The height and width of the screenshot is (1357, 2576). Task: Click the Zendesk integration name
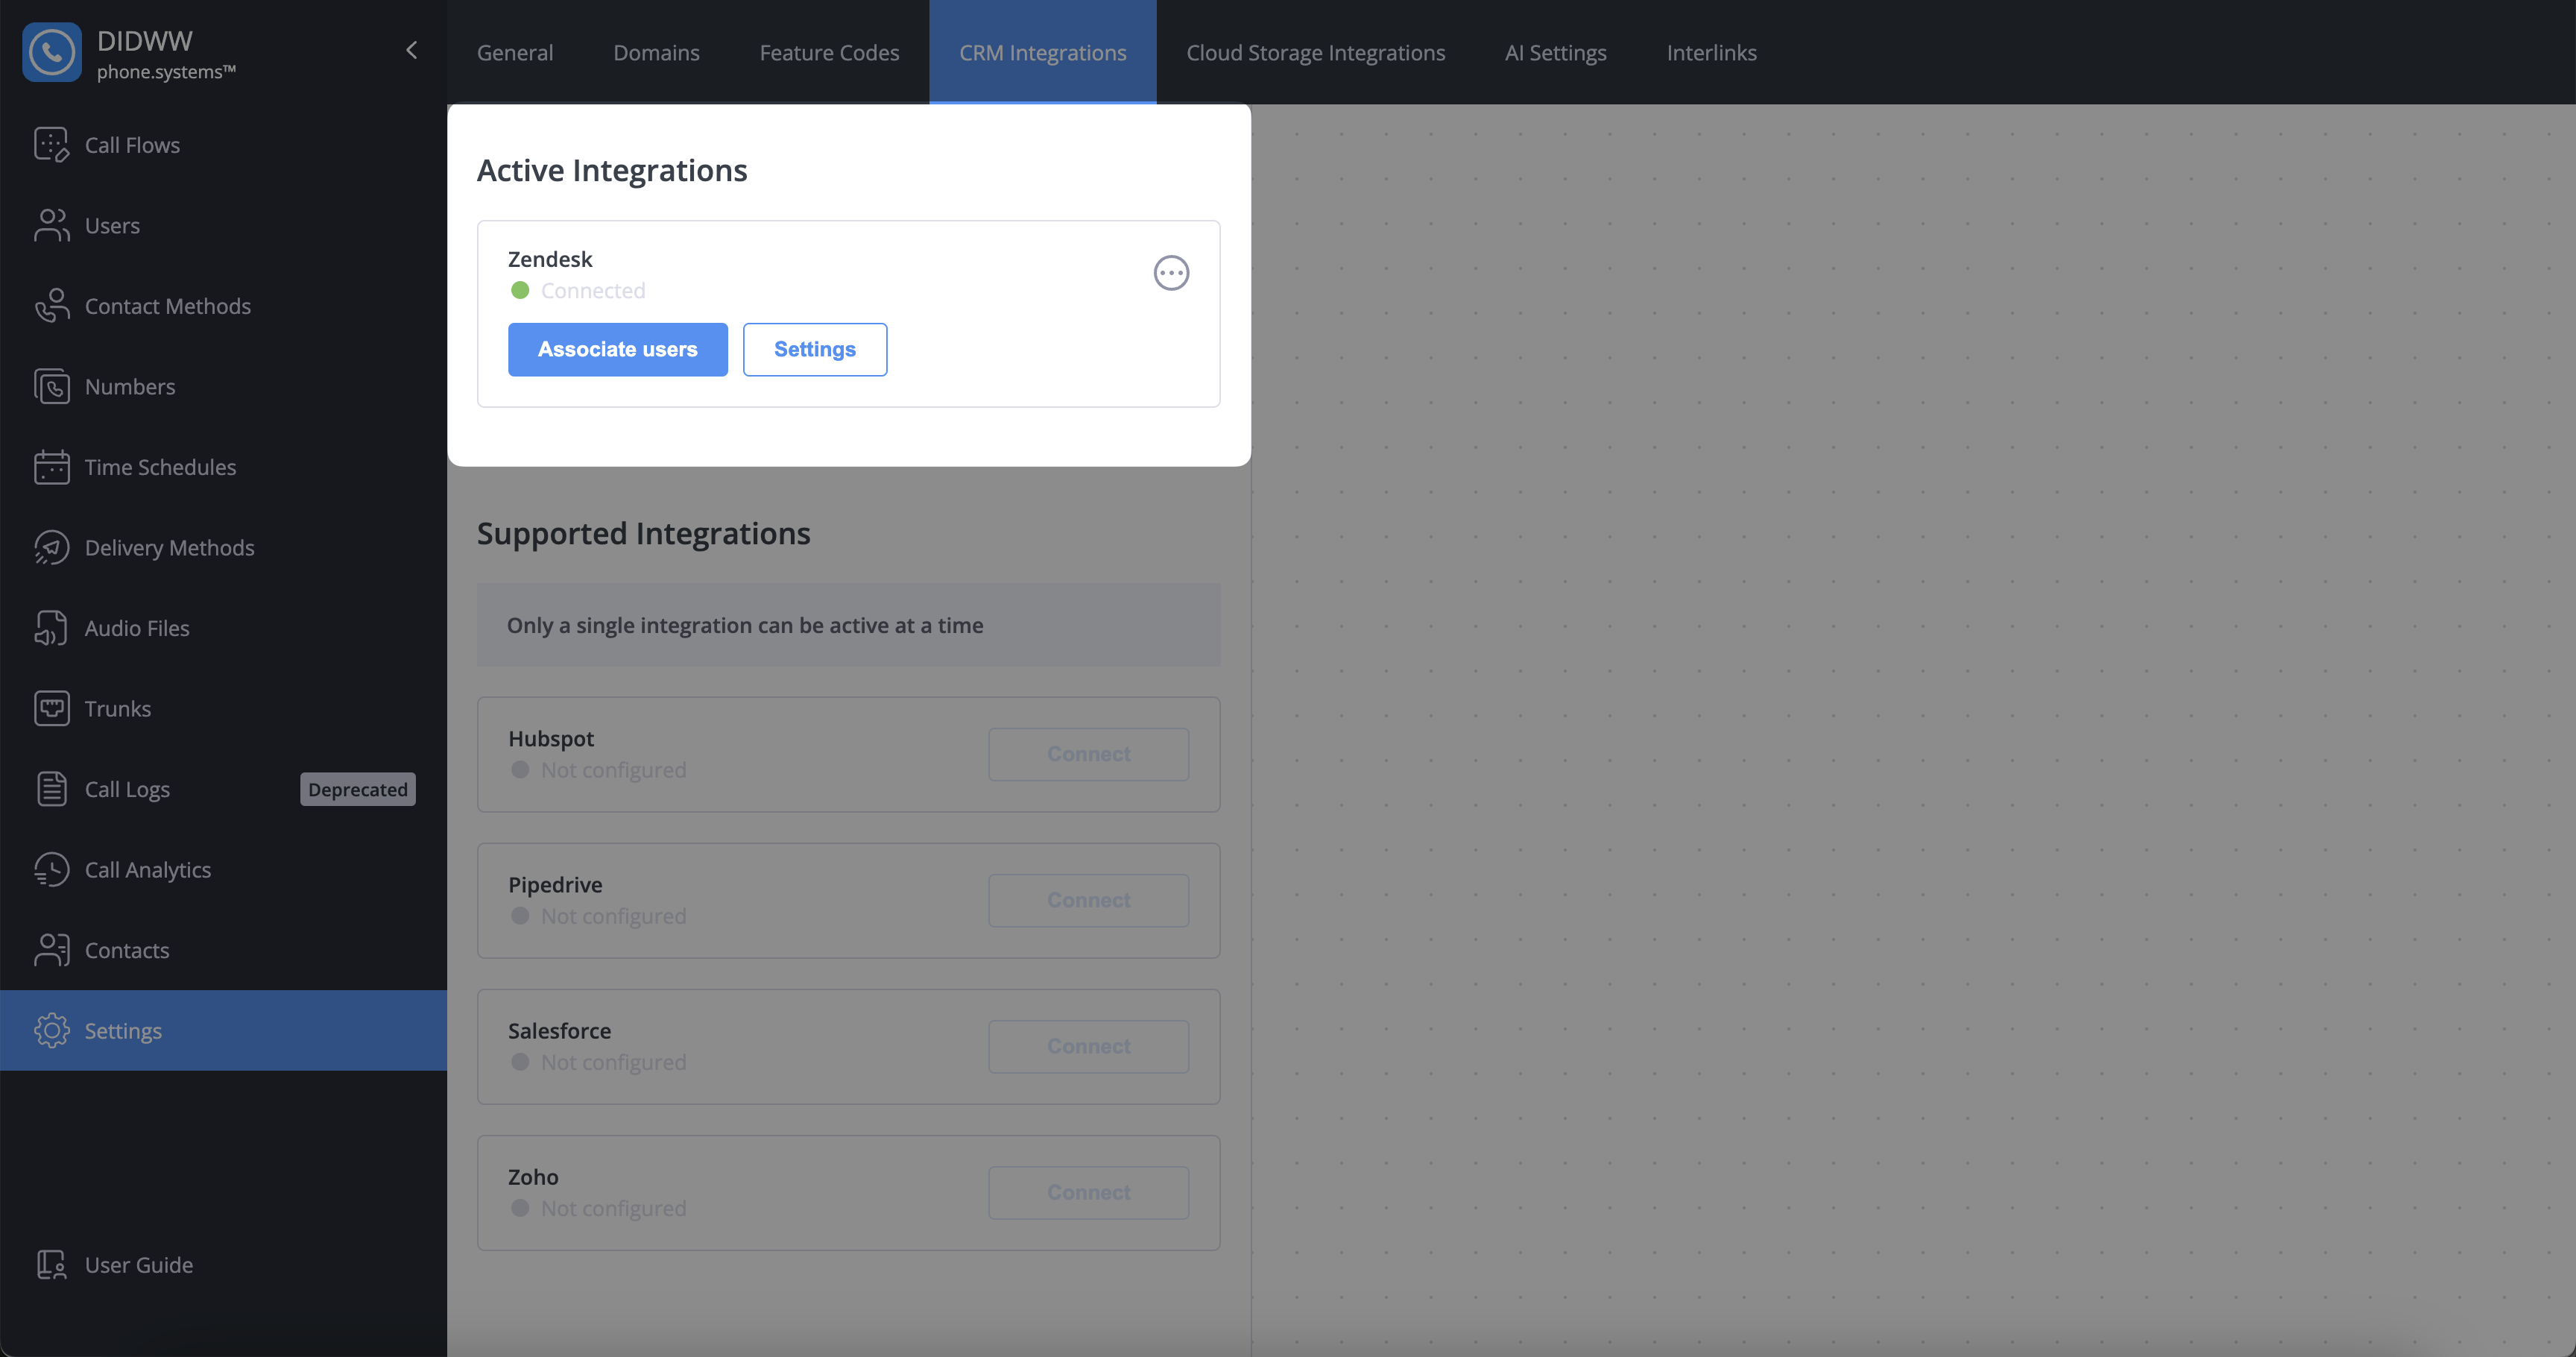coord(550,259)
